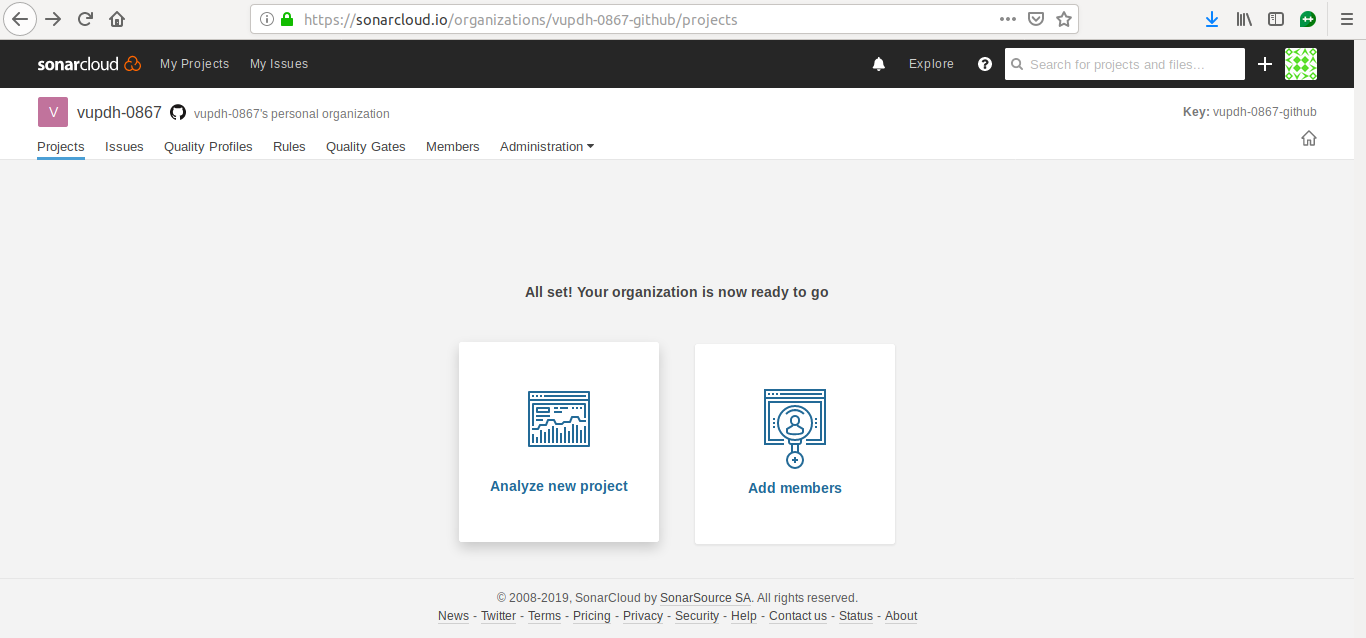Open the Quality Gates tab
Image resolution: width=1366 pixels, height=638 pixels.
366,147
